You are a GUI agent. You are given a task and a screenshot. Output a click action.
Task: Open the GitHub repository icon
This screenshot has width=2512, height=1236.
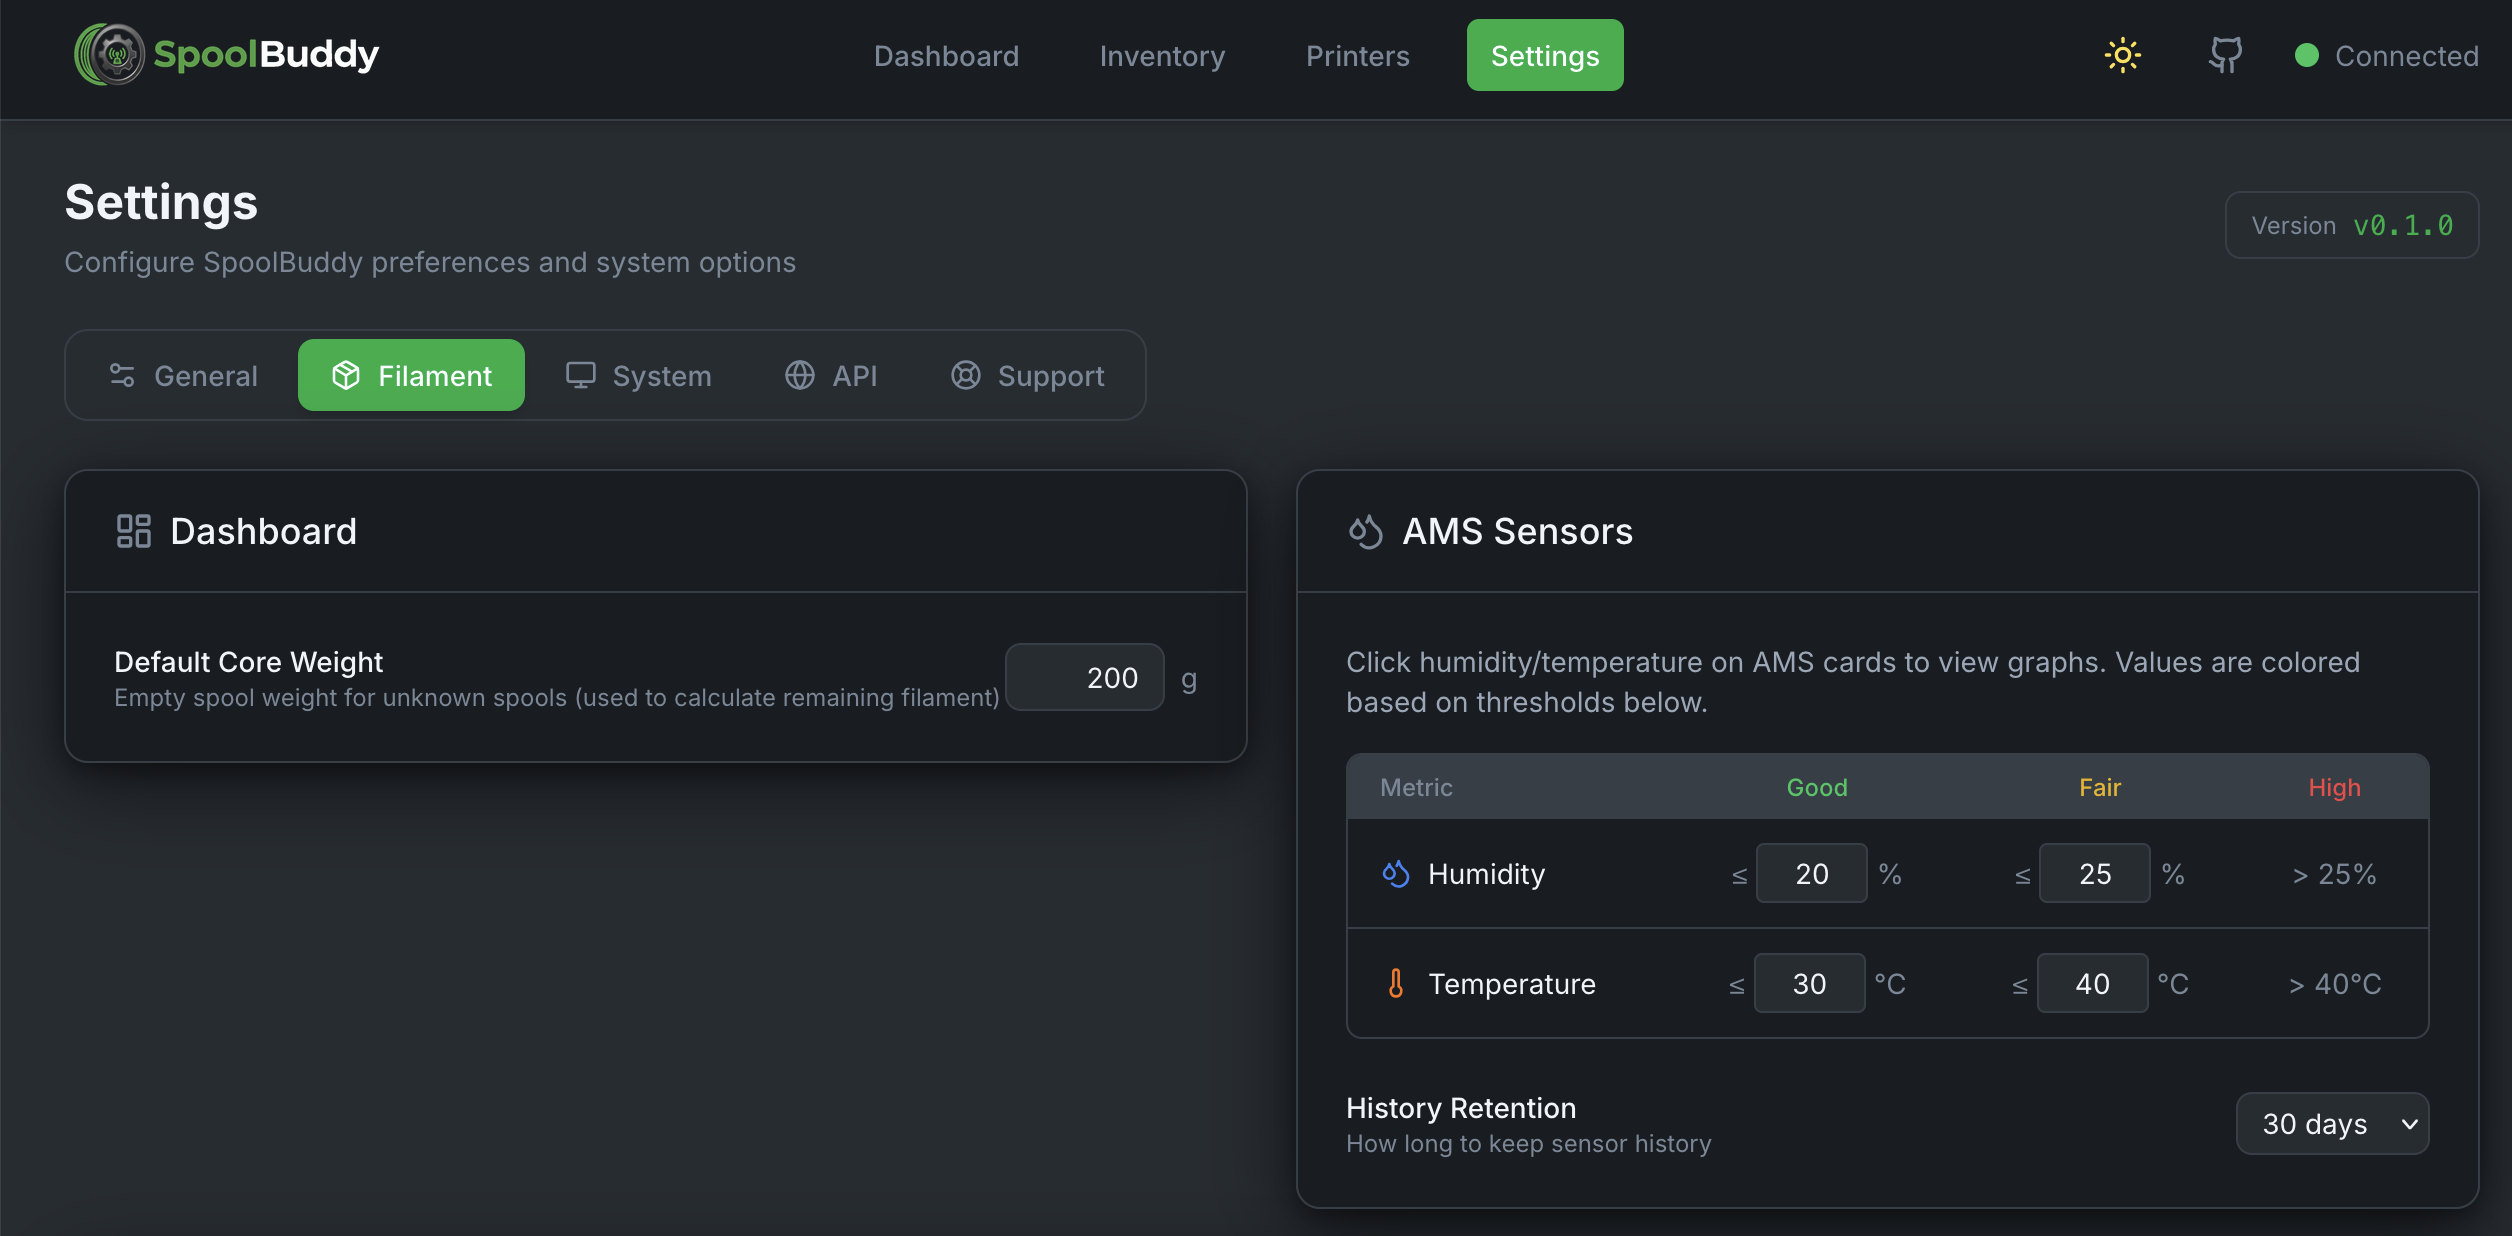coord(2225,55)
